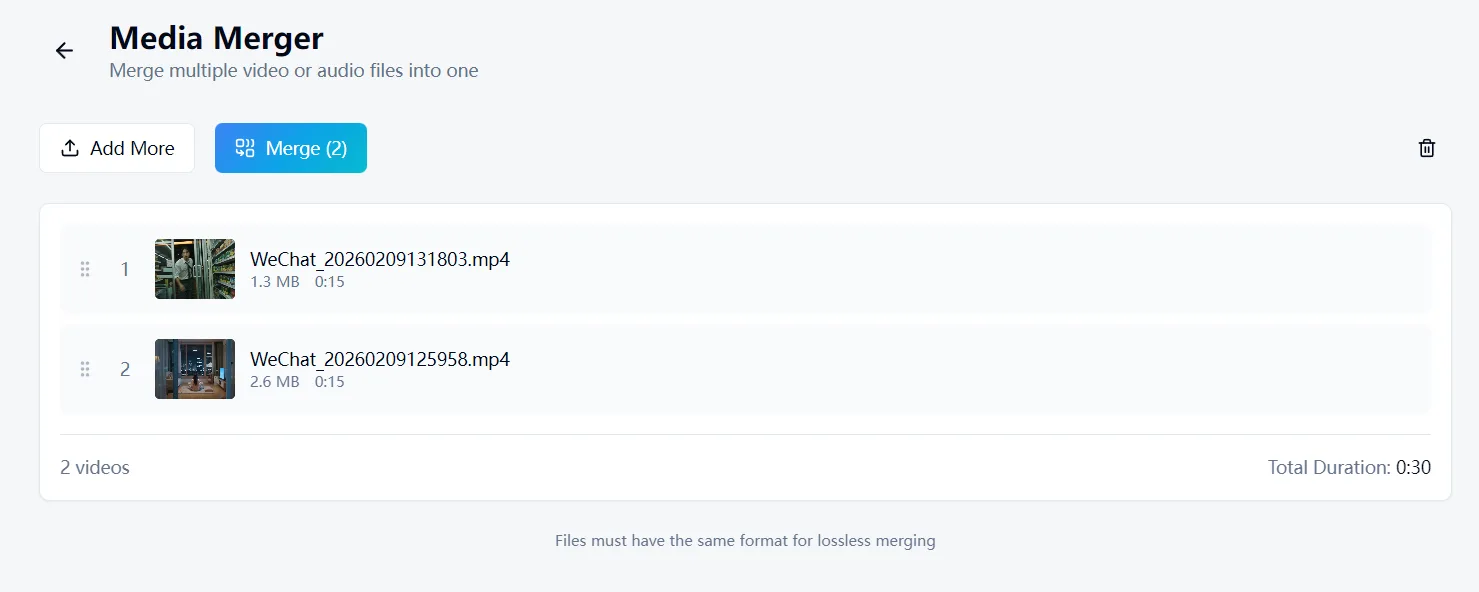The height and width of the screenshot is (592, 1479).
Task: Click the 2.6 MB 0:15 file info
Action: point(297,382)
